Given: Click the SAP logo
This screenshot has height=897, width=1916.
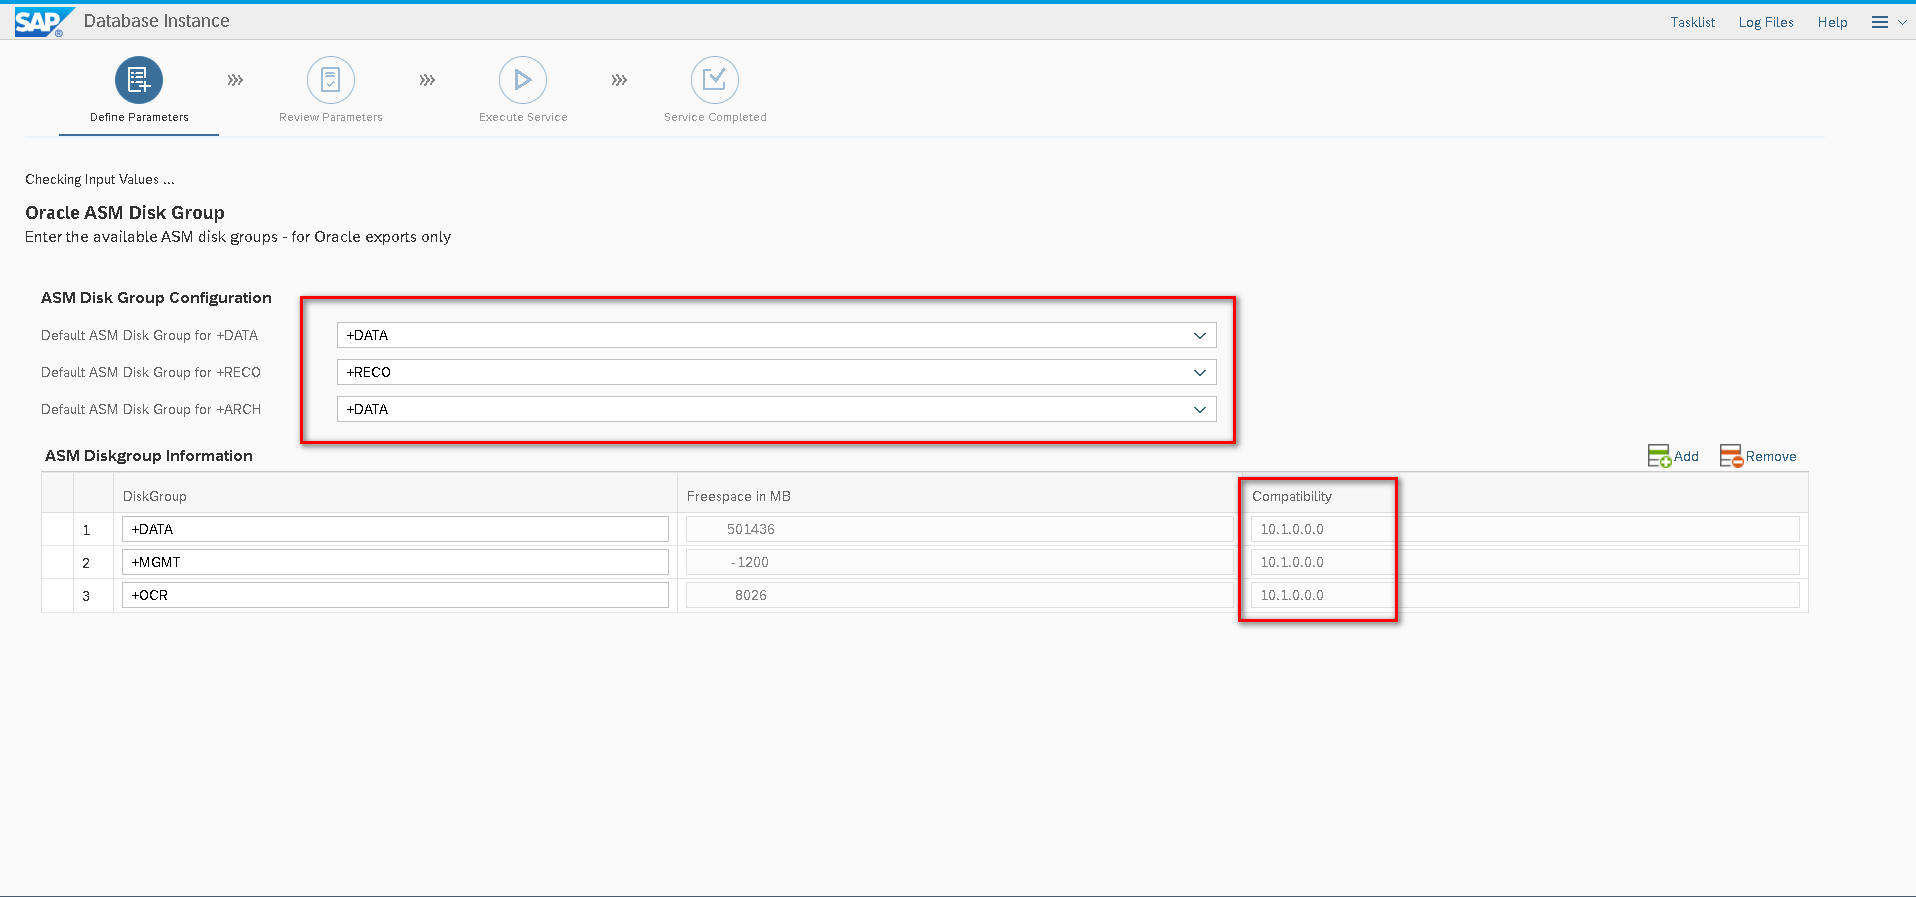Looking at the screenshot, I should point(43,21).
